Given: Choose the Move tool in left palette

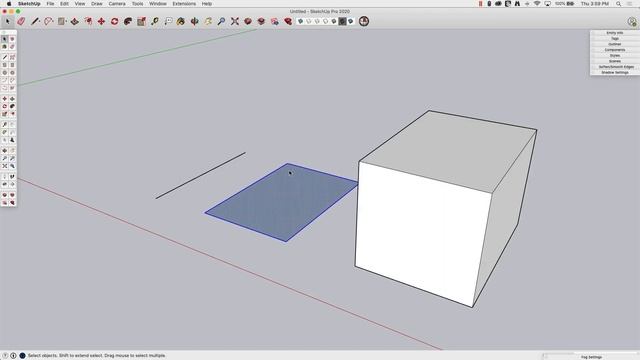Looking at the screenshot, I should pos(4,99).
